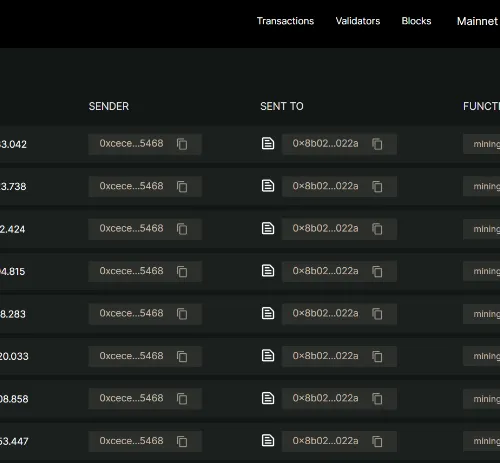Copy sent-to address in the 53.447 row
500x463 pixels.
tap(377, 442)
